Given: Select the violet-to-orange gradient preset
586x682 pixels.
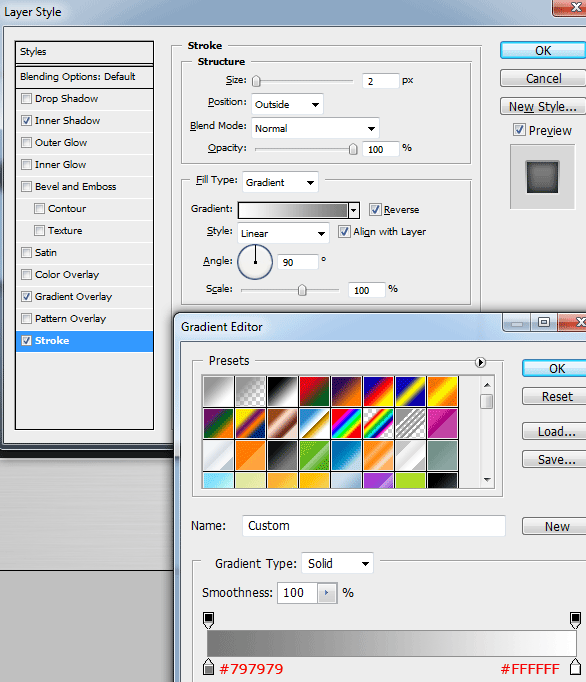Looking at the screenshot, I should pyautogui.click(x=346, y=391).
